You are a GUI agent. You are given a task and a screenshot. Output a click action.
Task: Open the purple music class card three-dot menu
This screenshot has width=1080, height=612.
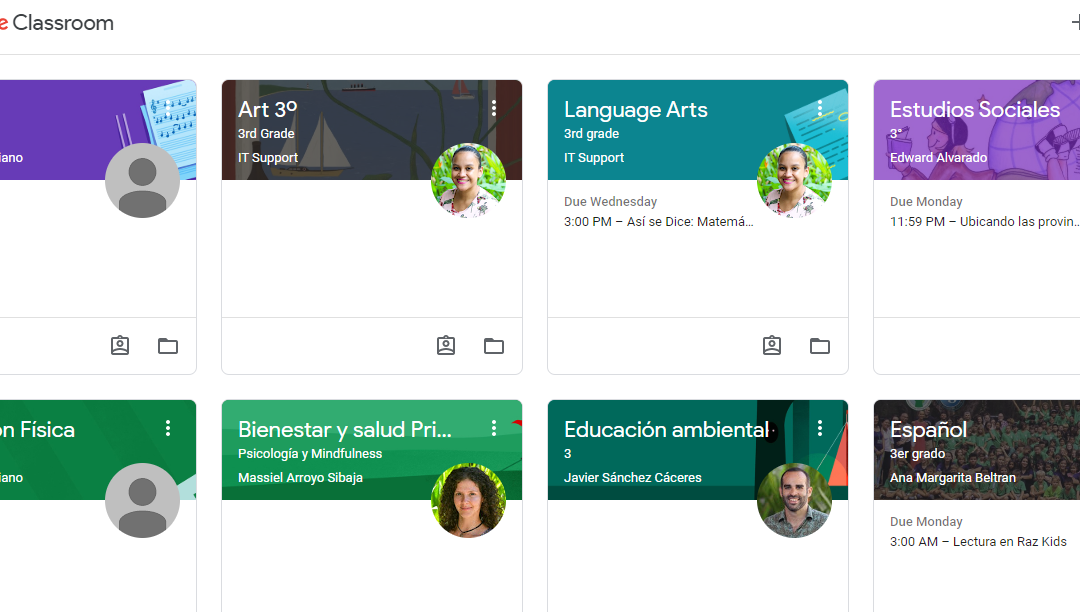[x=168, y=108]
